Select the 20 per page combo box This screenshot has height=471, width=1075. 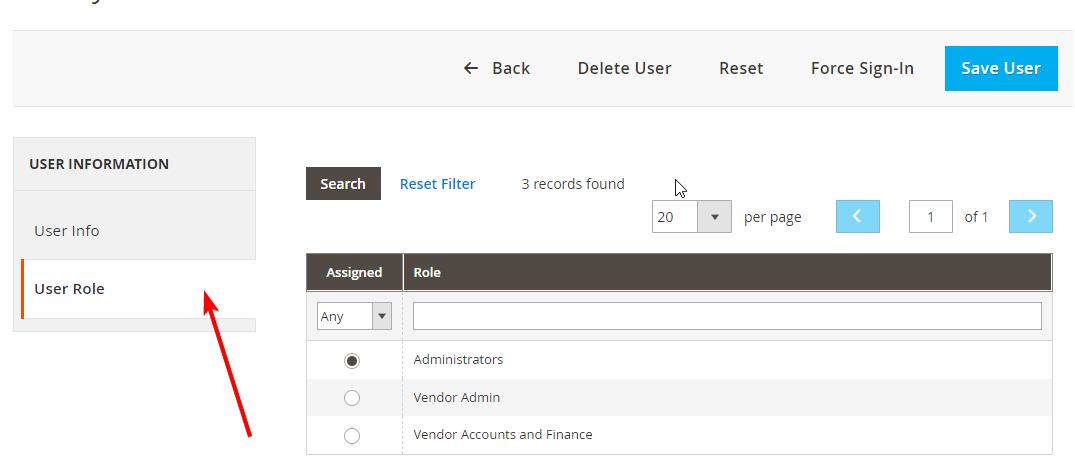click(x=692, y=217)
